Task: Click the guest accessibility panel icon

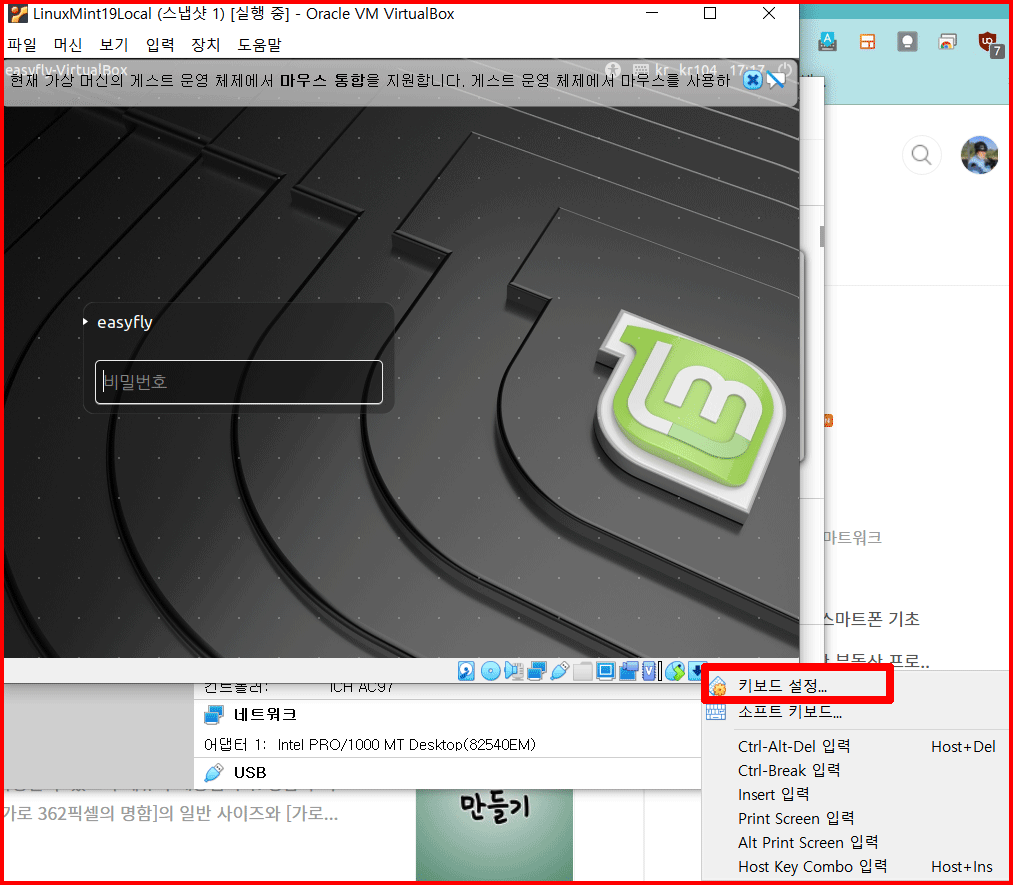Action: pyautogui.click(x=612, y=69)
